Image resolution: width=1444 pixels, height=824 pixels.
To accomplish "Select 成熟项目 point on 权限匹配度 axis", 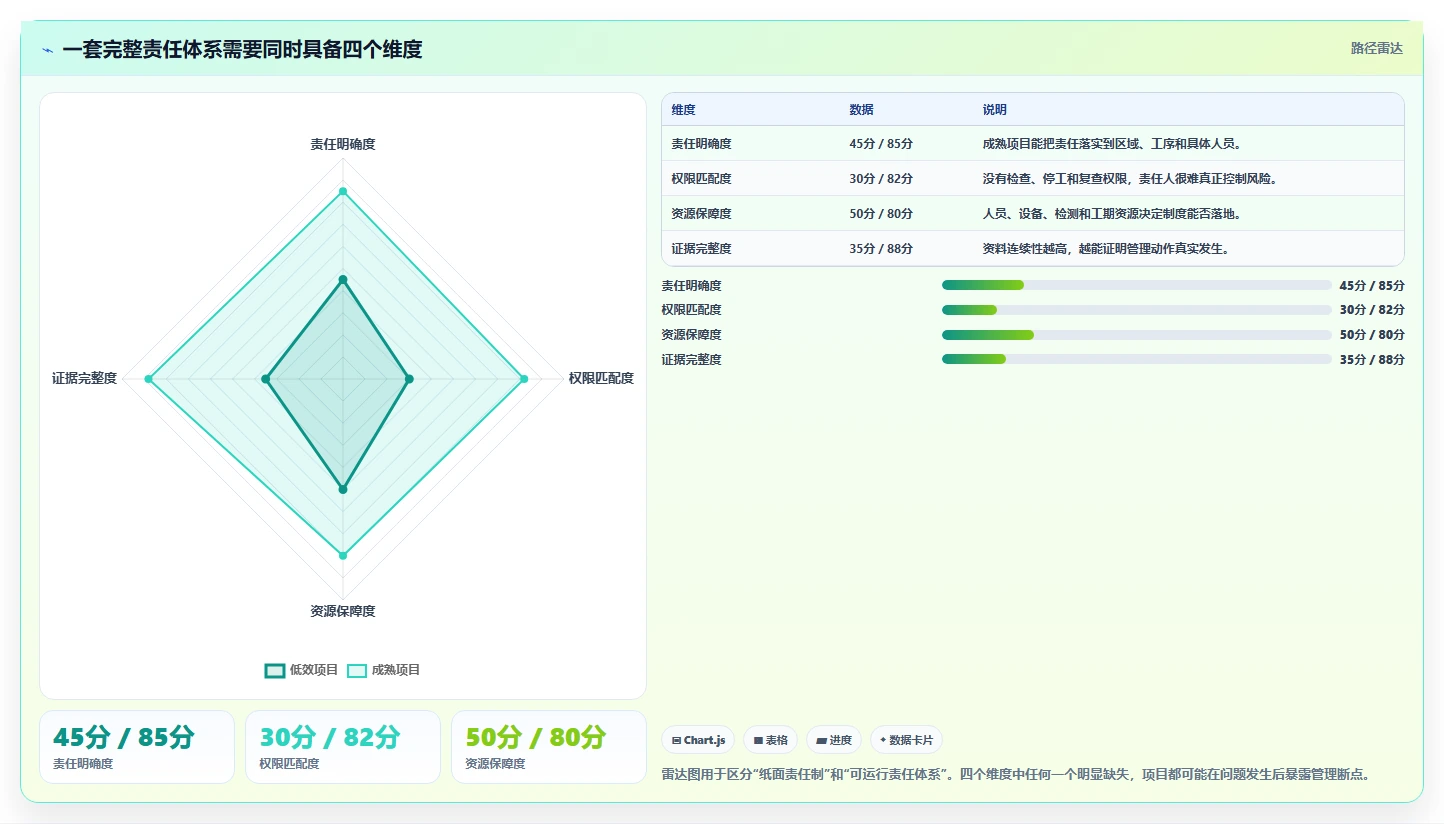I will pyautogui.click(x=523, y=378).
